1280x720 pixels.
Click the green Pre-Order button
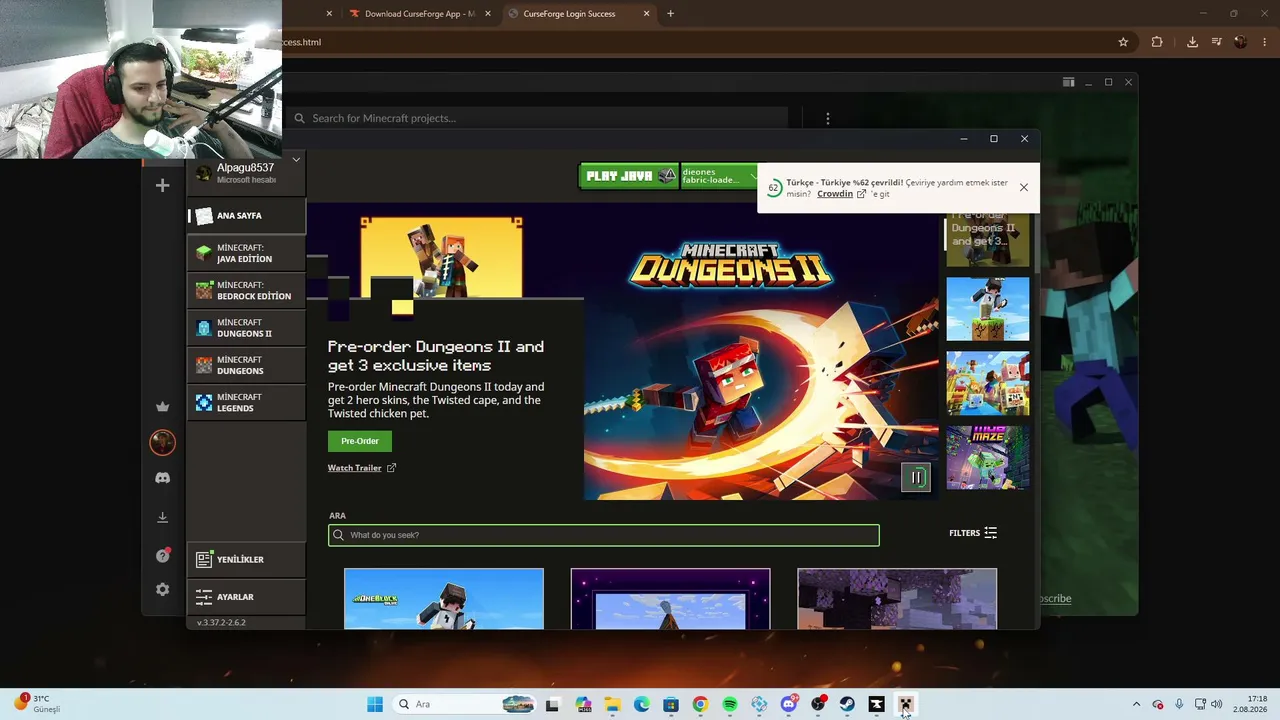click(x=360, y=441)
